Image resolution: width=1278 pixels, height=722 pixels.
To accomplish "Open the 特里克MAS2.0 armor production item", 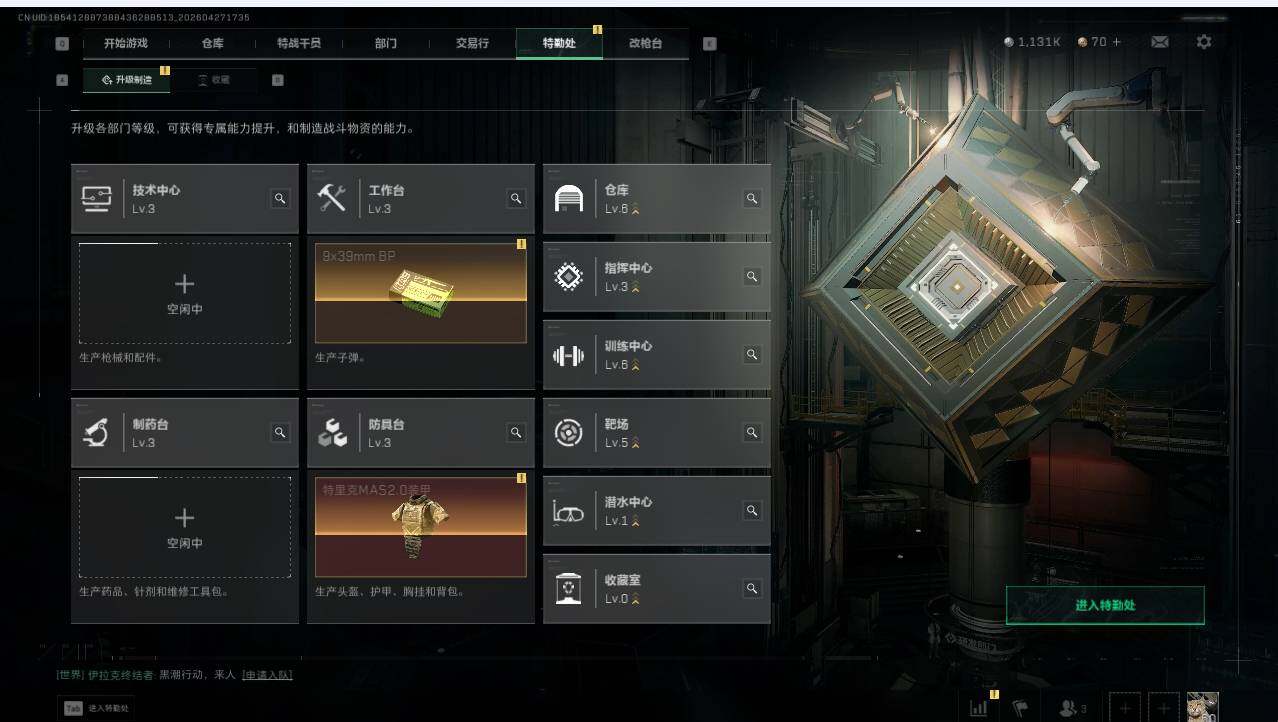I will [x=421, y=527].
